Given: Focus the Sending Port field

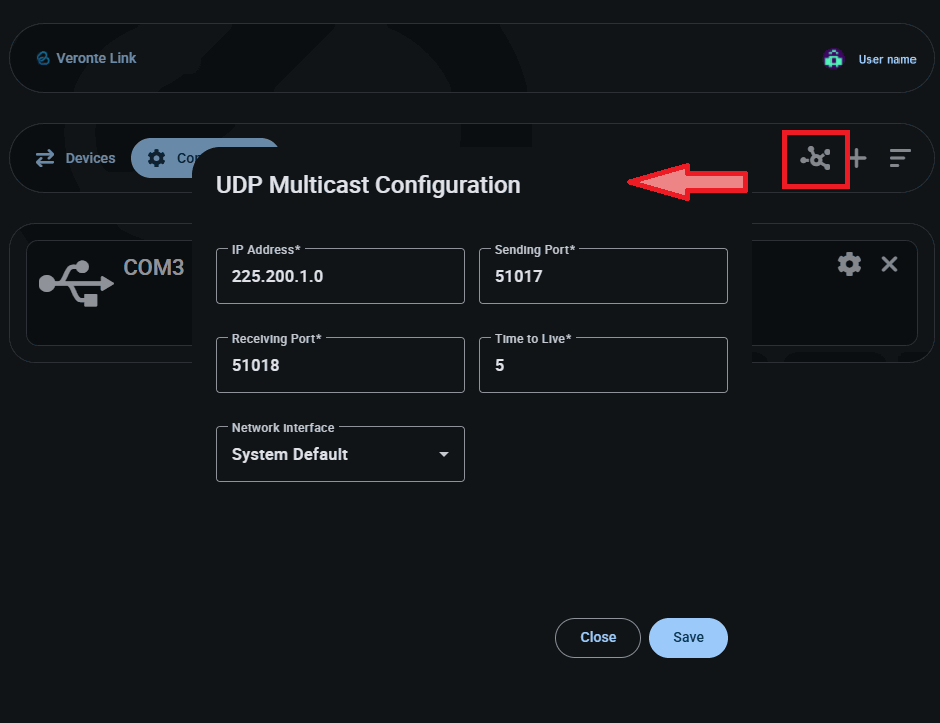Looking at the screenshot, I should click(x=603, y=277).
